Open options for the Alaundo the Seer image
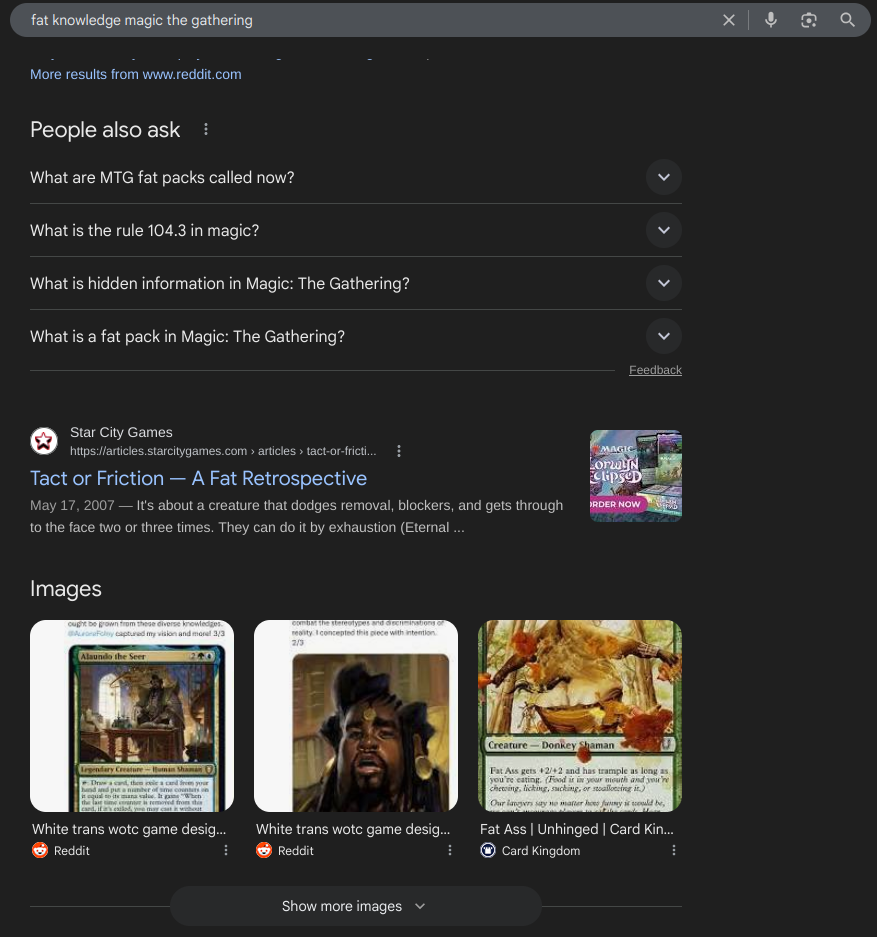This screenshot has height=937, width=877. click(x=226, y=850)
